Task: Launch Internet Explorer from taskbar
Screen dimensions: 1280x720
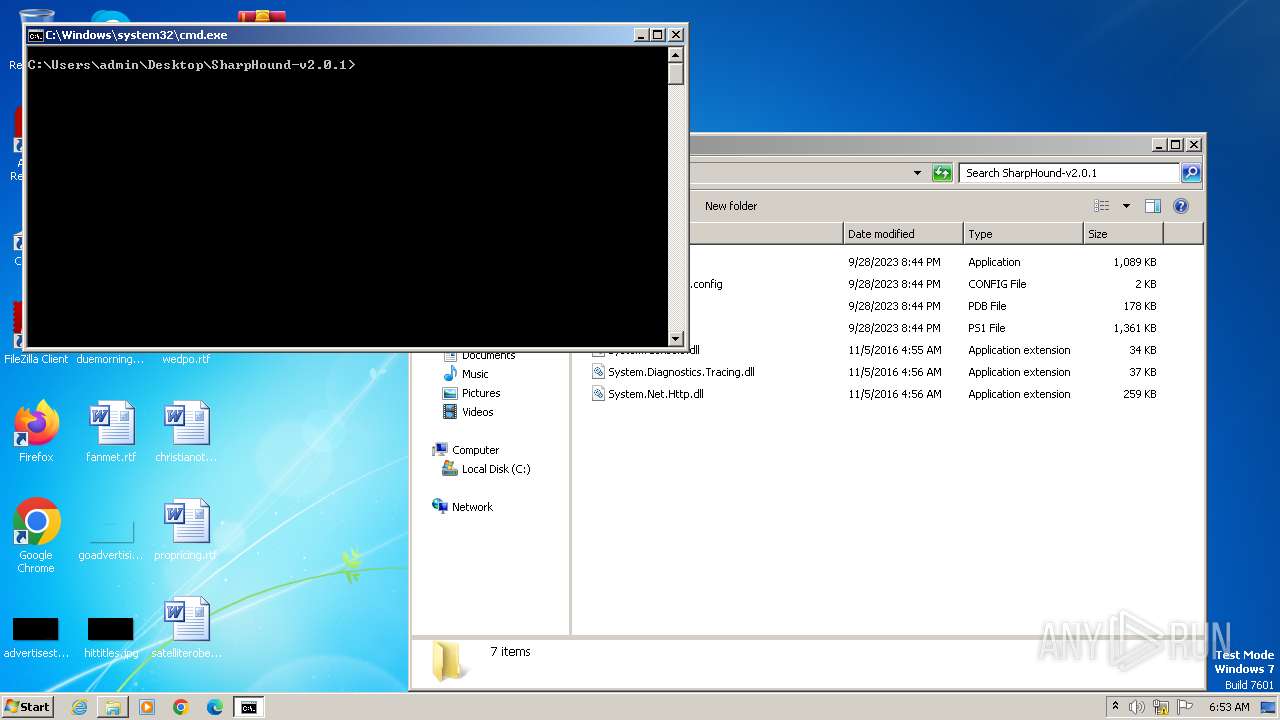Action: 79,707
